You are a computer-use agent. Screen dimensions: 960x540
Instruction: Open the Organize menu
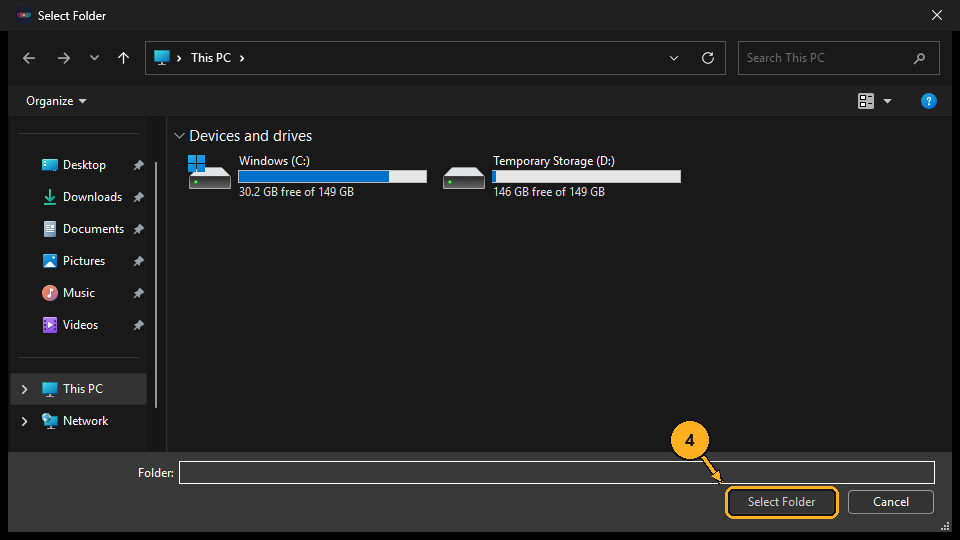(x=56, y=101)
